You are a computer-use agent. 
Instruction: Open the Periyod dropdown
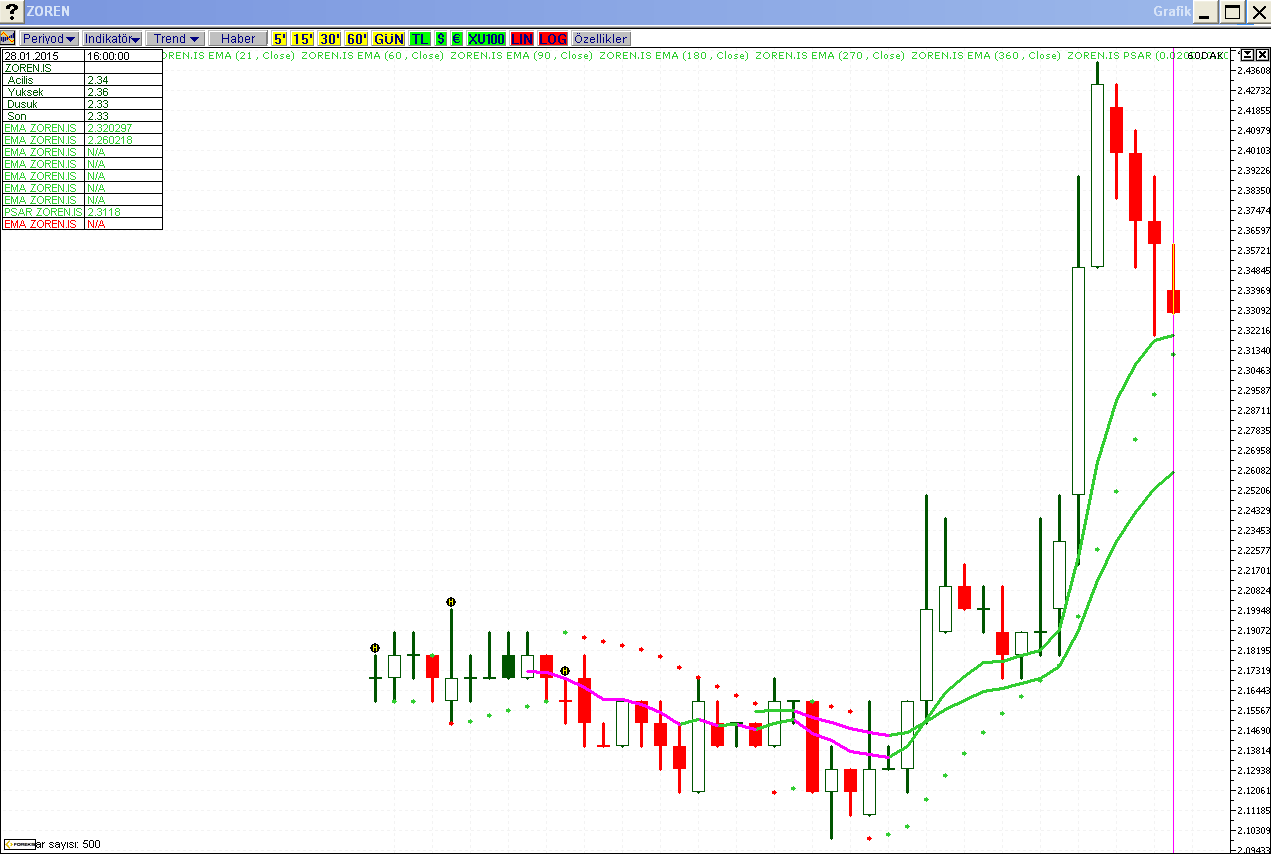point(49,38)
